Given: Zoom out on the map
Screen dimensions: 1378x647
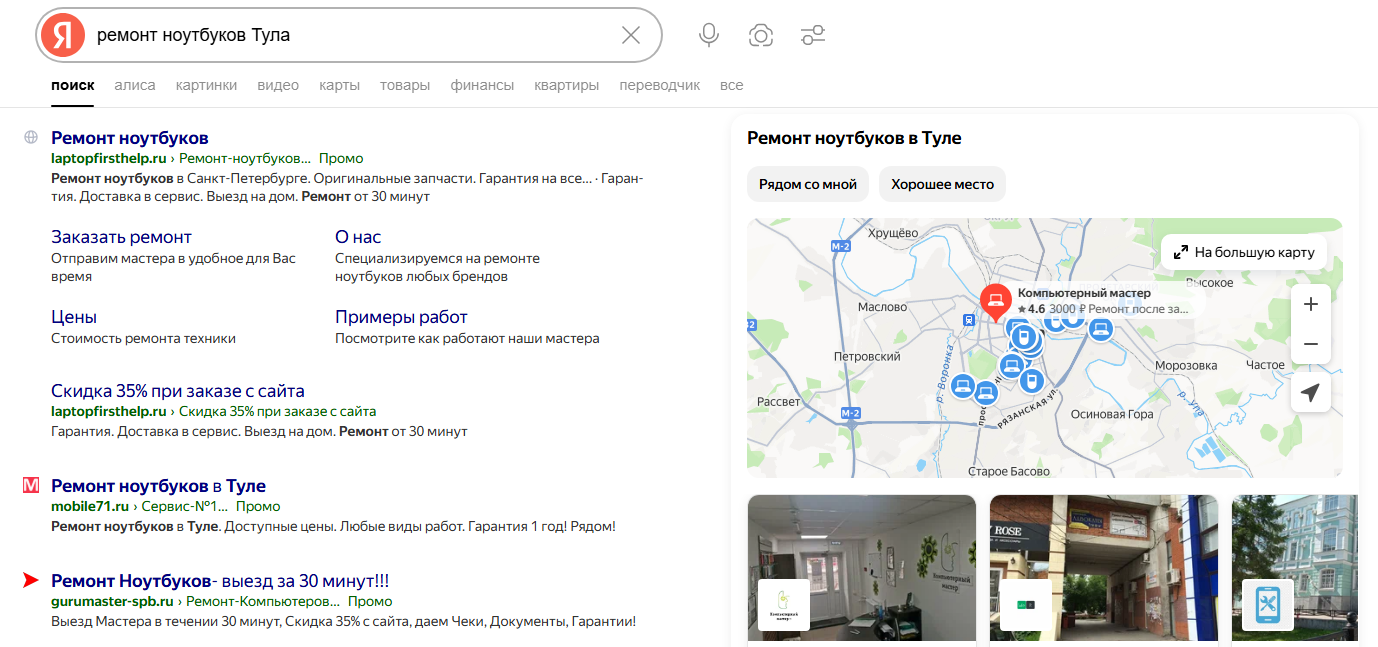Looking at the screenshot, I should click(x=1311, y=344).
